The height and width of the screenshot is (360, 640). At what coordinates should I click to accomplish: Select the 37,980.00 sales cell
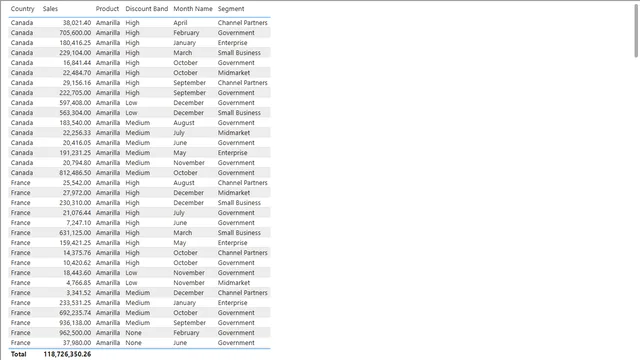coord(77,343)
